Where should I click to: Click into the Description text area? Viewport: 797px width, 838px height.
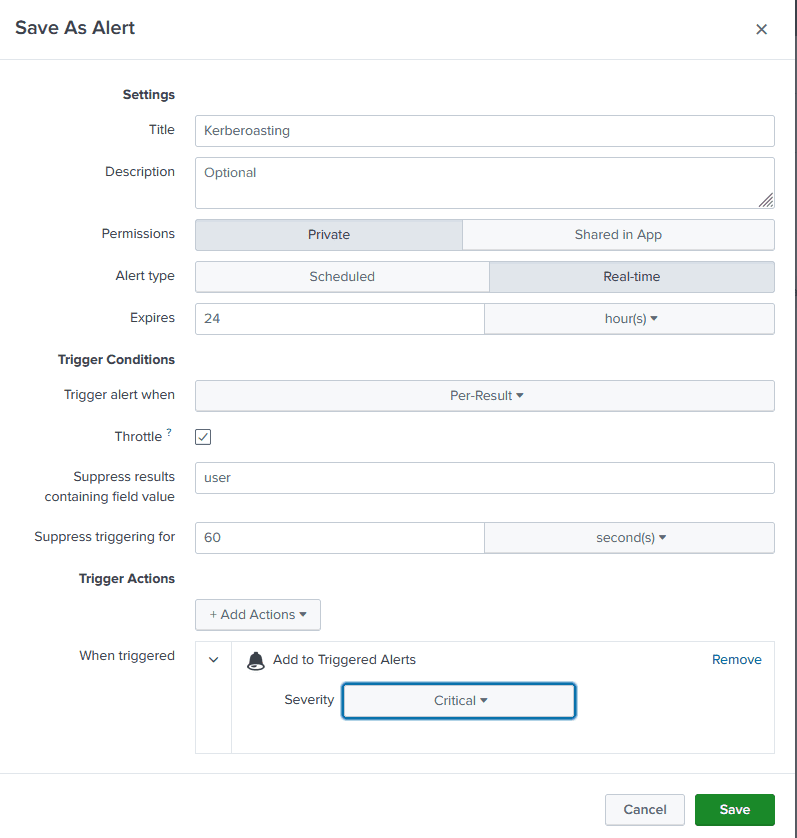(x=484, y=183)
